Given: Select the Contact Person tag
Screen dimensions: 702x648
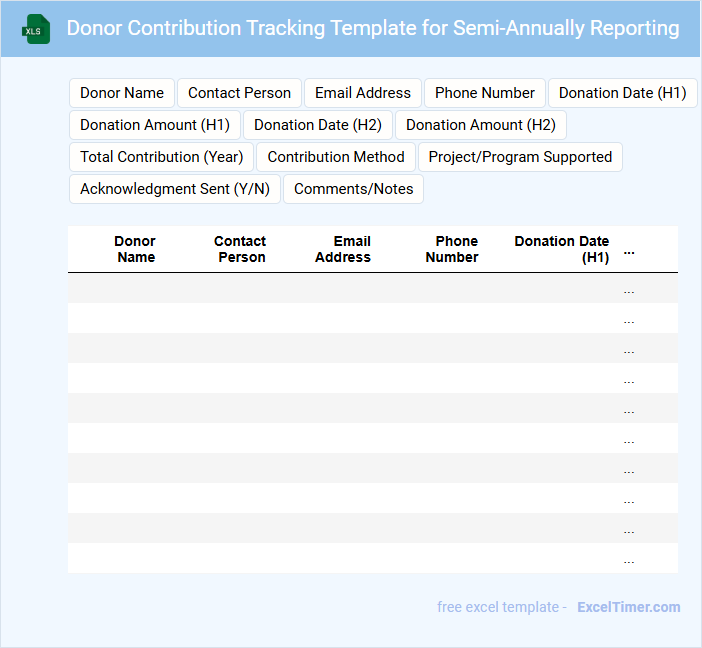Looking at the screenshot, I should click(x=239, y=93).
